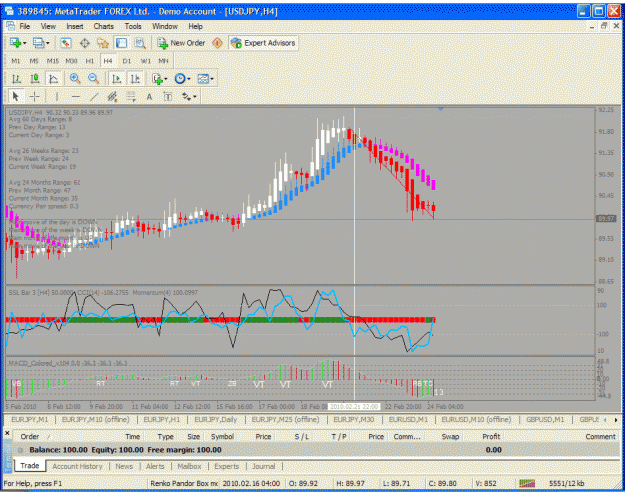Click the New Order button
625x492 pixels.
(x=181, y=43)
